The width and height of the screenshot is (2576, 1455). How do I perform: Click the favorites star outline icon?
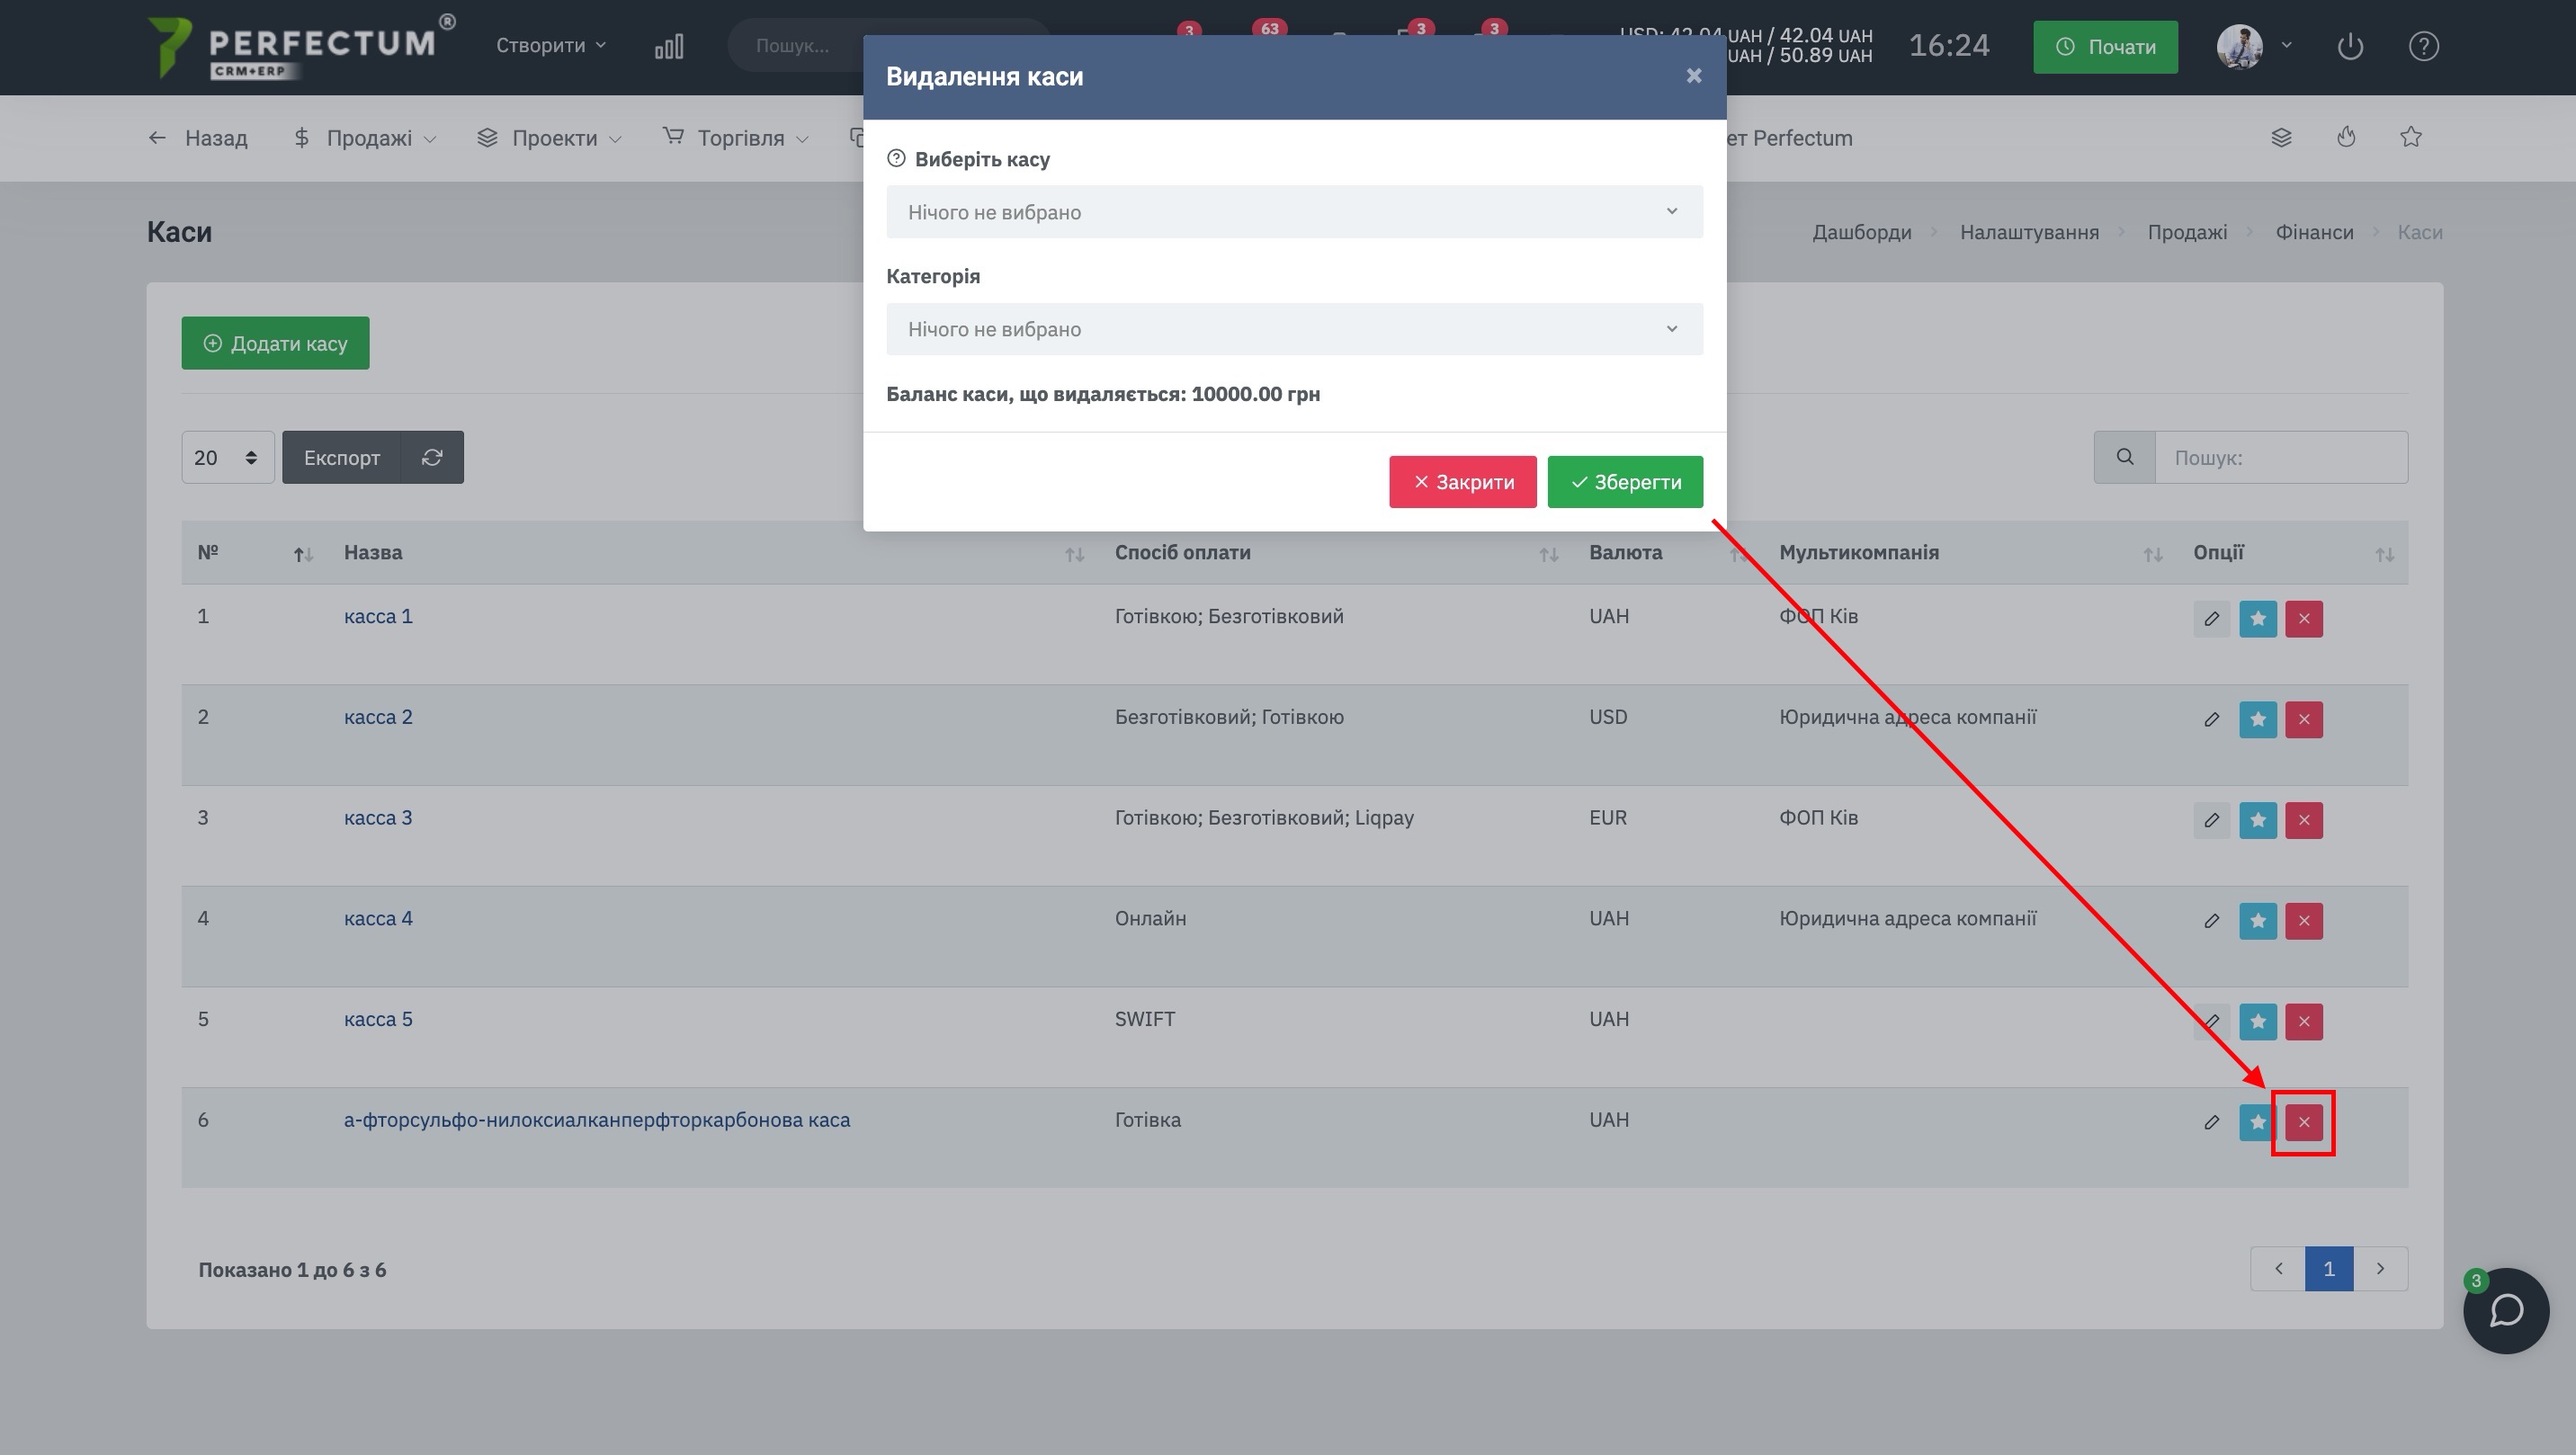click(2411, 137)
